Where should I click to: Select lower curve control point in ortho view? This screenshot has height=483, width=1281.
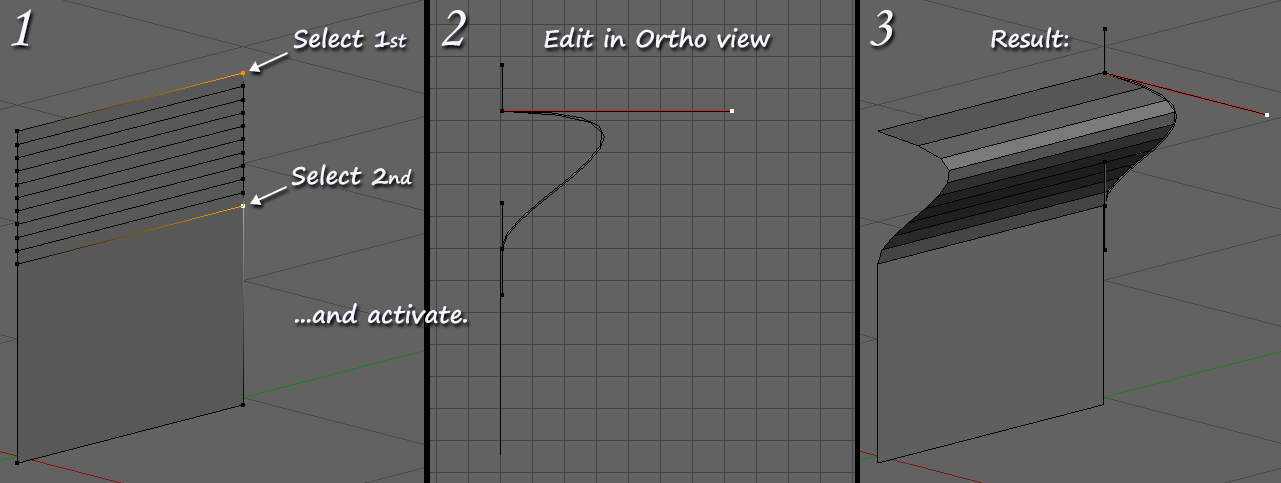tap(502, 248)
